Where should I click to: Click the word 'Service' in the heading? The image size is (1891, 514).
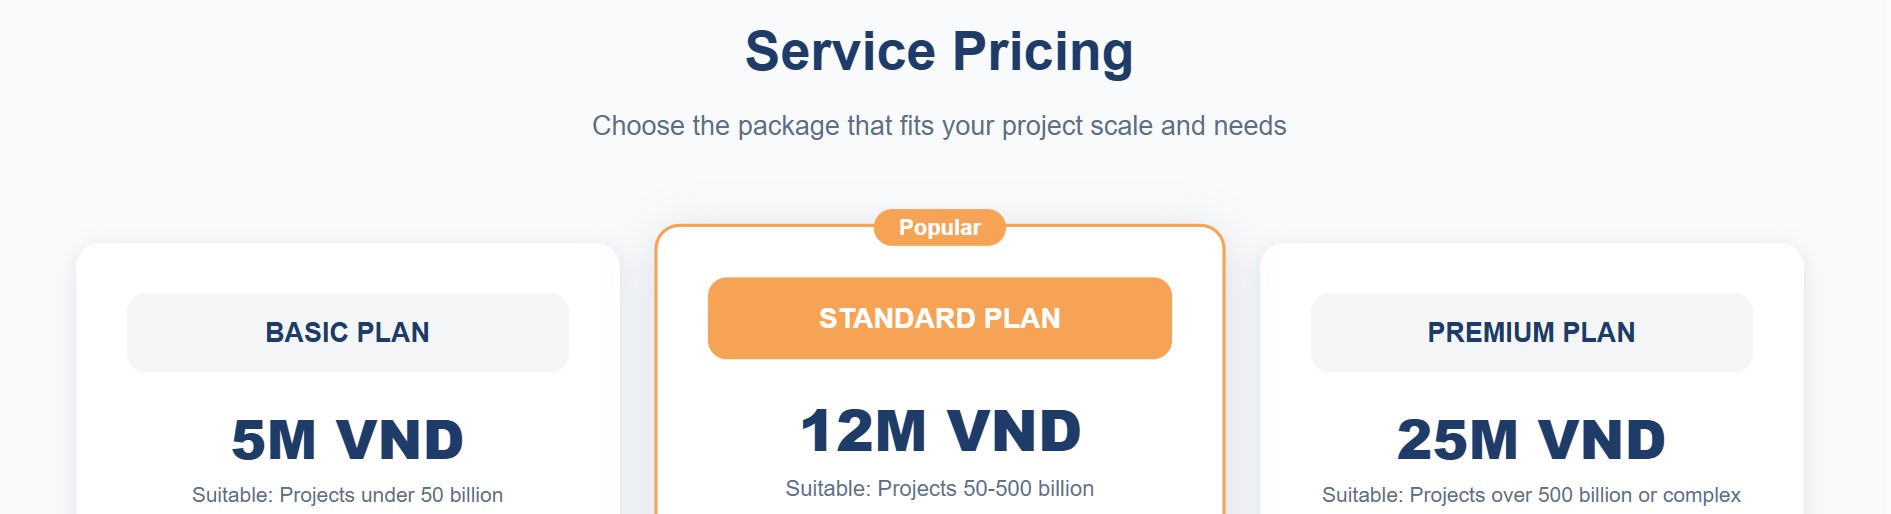(x=840, y=52)
